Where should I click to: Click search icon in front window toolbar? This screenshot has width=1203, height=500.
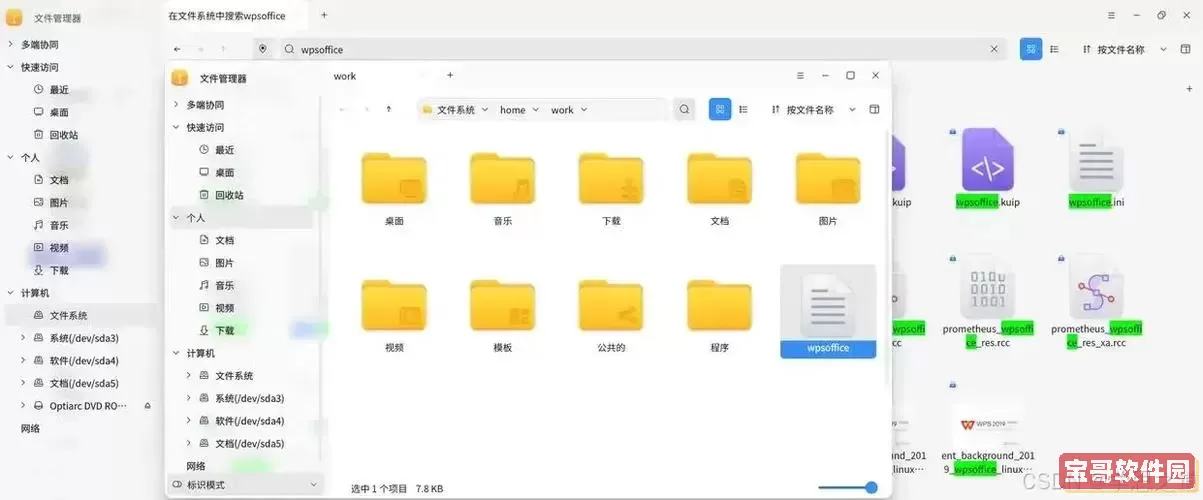click(x=684, y=110)
